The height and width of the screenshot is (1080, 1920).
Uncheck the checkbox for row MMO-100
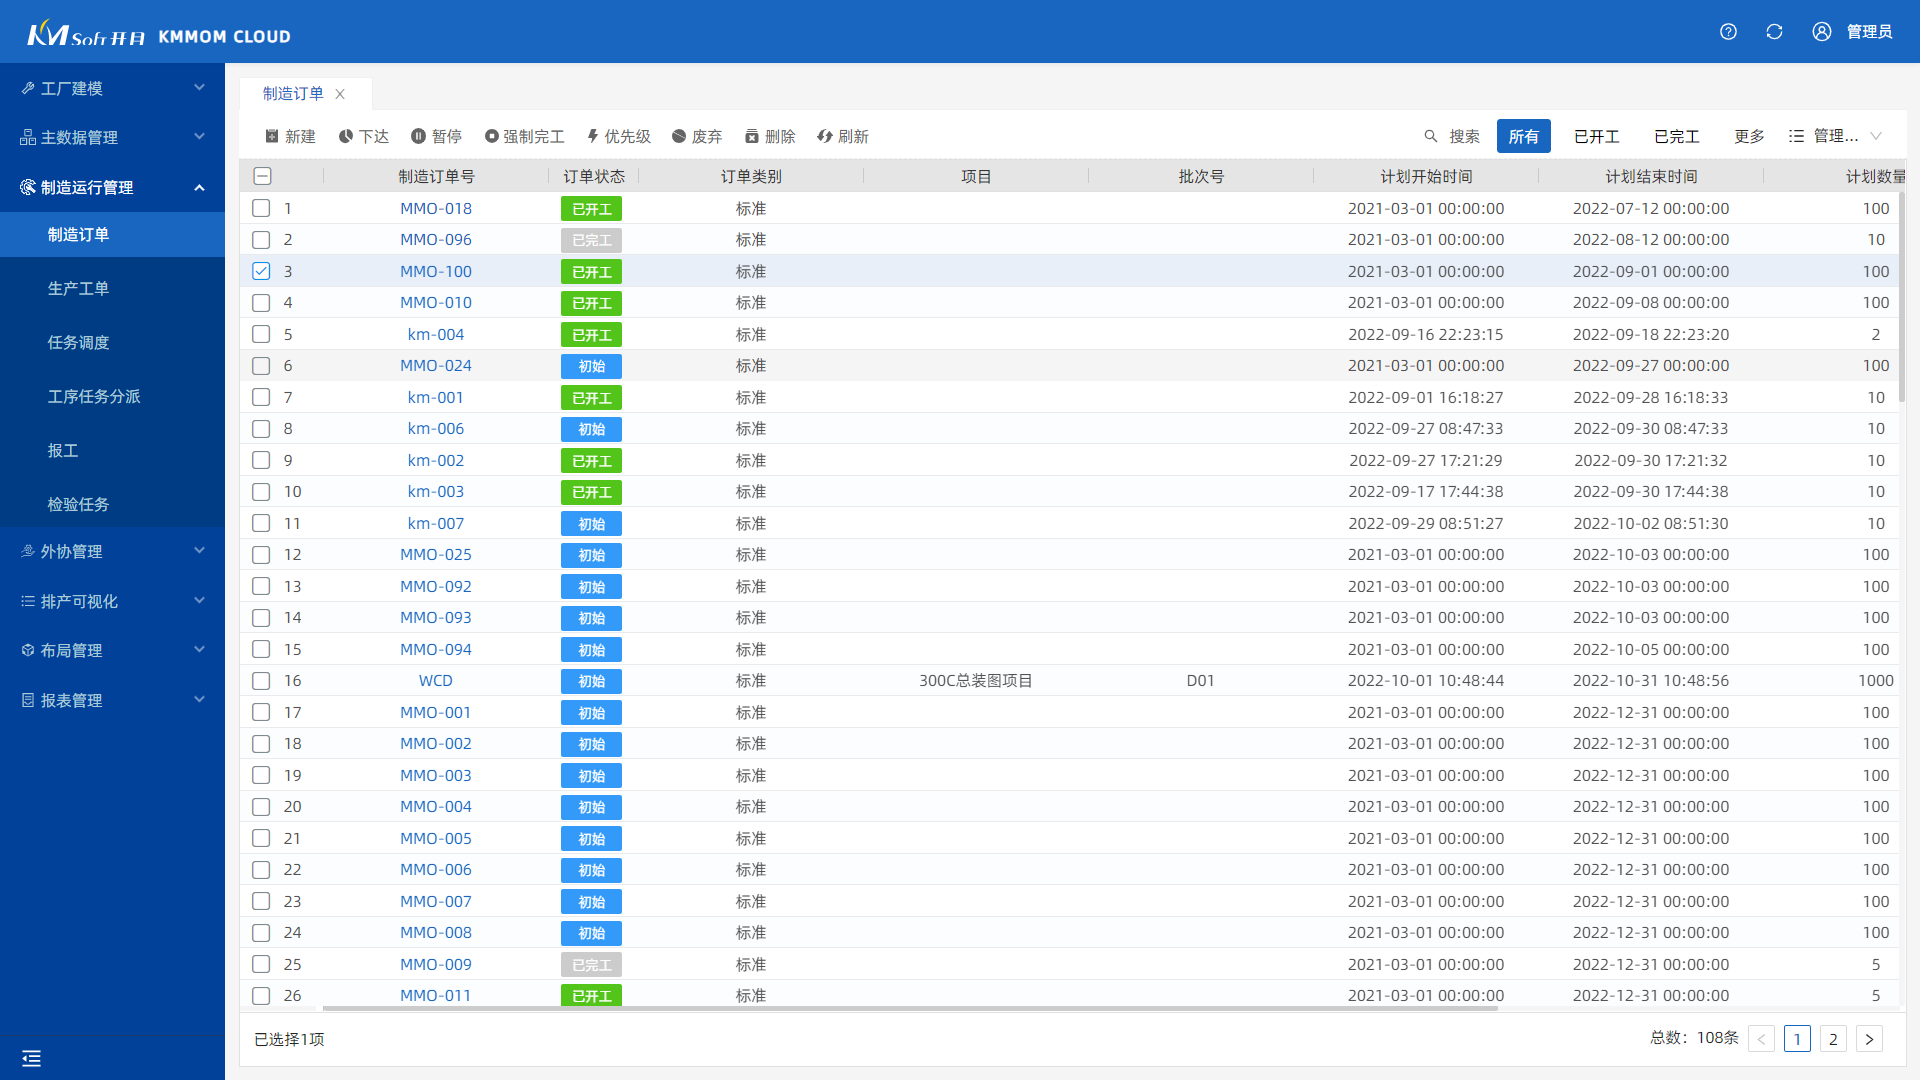(261, 271)
